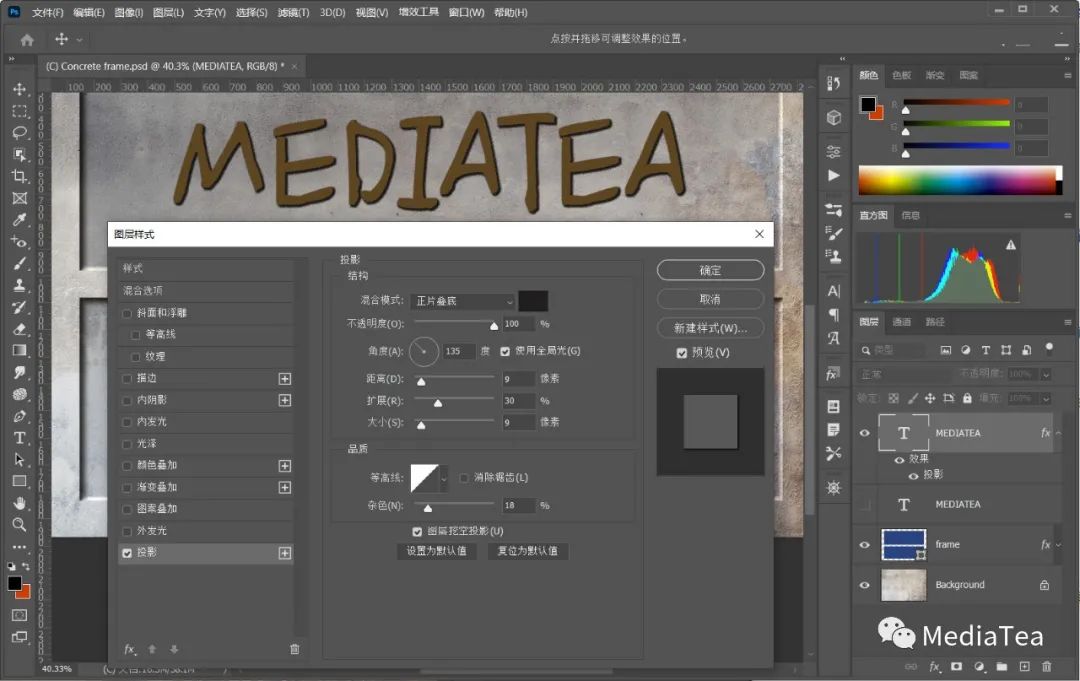Viewport: 1080px width, 681px height.
Task: Open the 等高线 contour picker arrow
Action: (x=444, y=478)
